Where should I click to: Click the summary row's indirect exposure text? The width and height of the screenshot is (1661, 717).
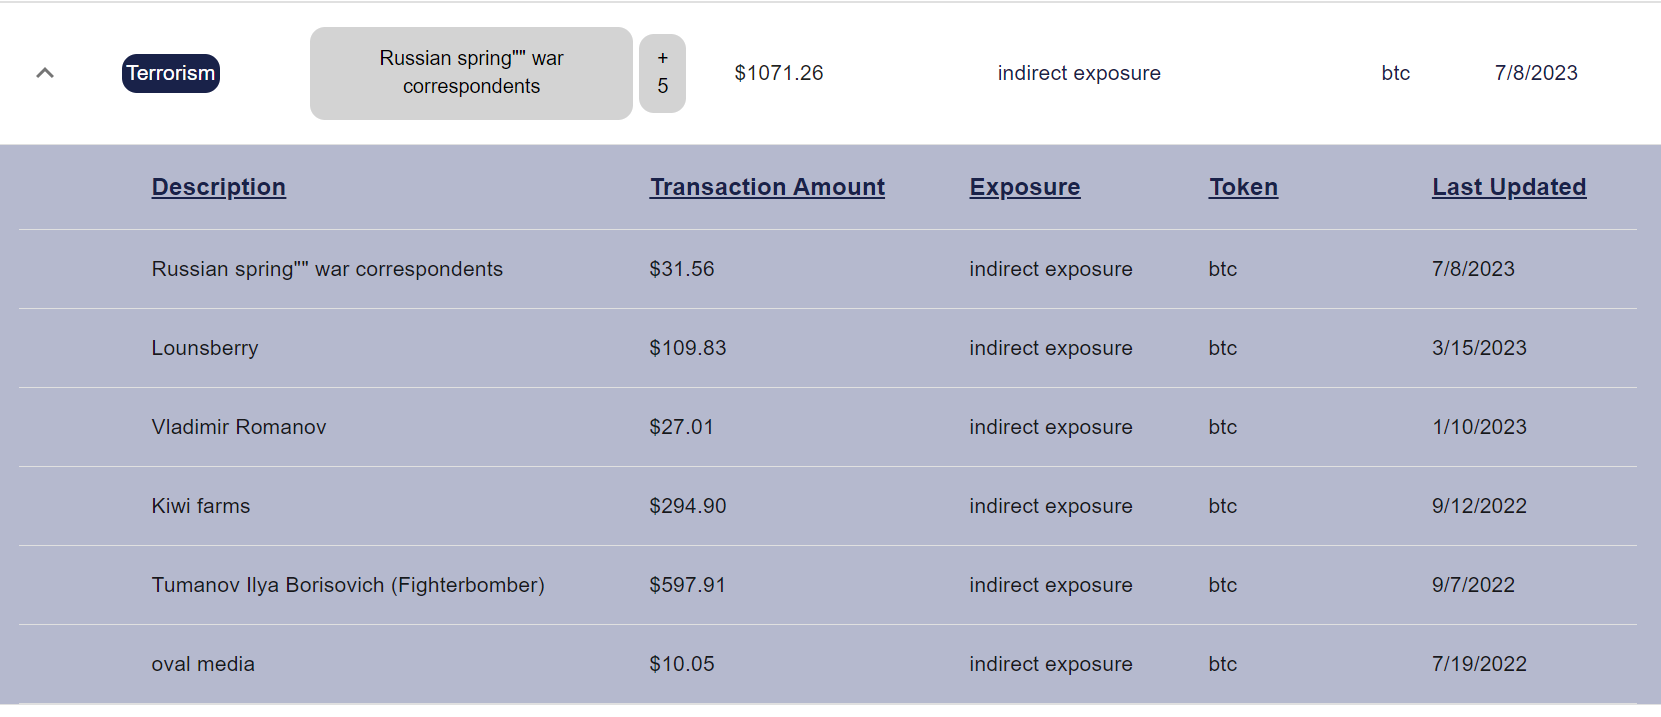coord(1079,73)
